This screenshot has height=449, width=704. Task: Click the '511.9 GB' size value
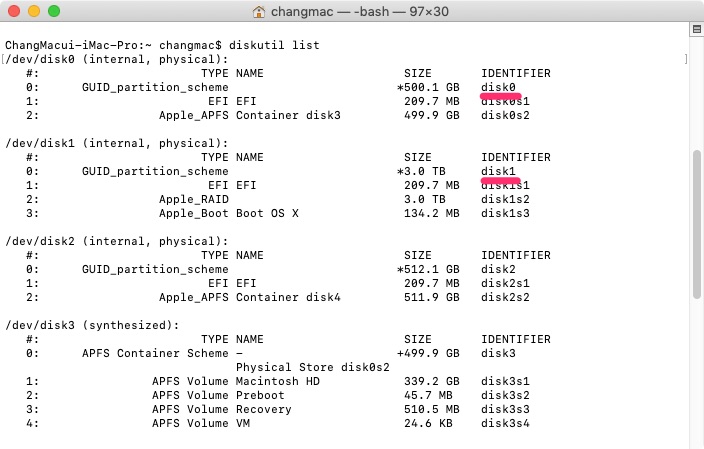click(432, 297)
